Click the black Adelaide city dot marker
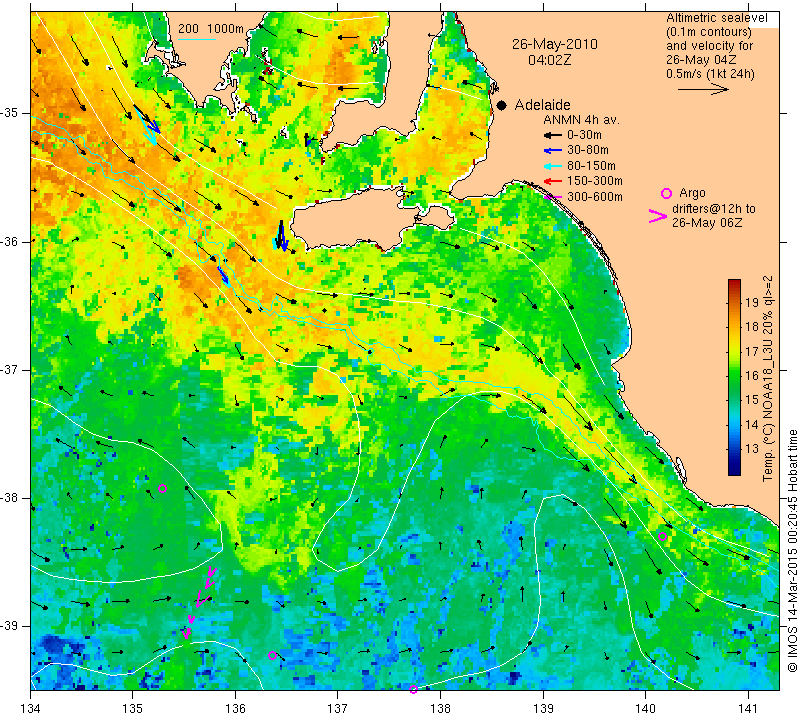800x720 pixels. [502, 105]
